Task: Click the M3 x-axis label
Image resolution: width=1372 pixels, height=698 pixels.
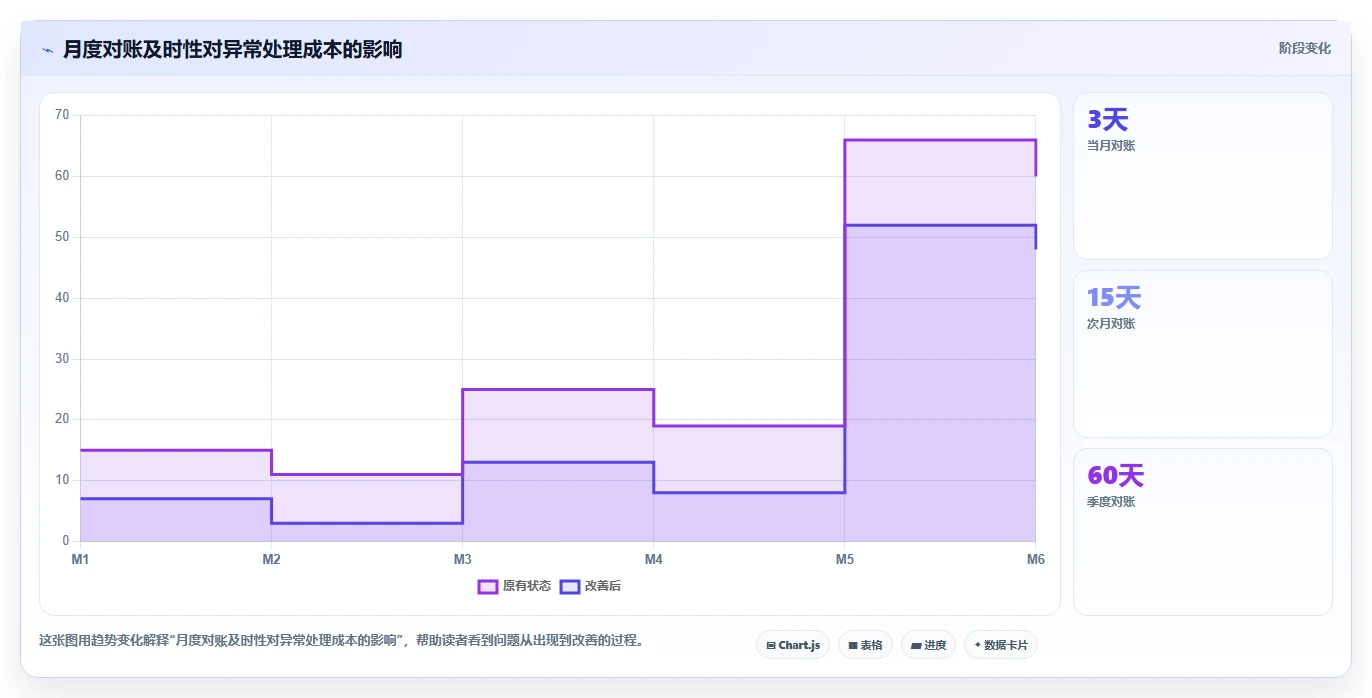Action: (462, 559)
